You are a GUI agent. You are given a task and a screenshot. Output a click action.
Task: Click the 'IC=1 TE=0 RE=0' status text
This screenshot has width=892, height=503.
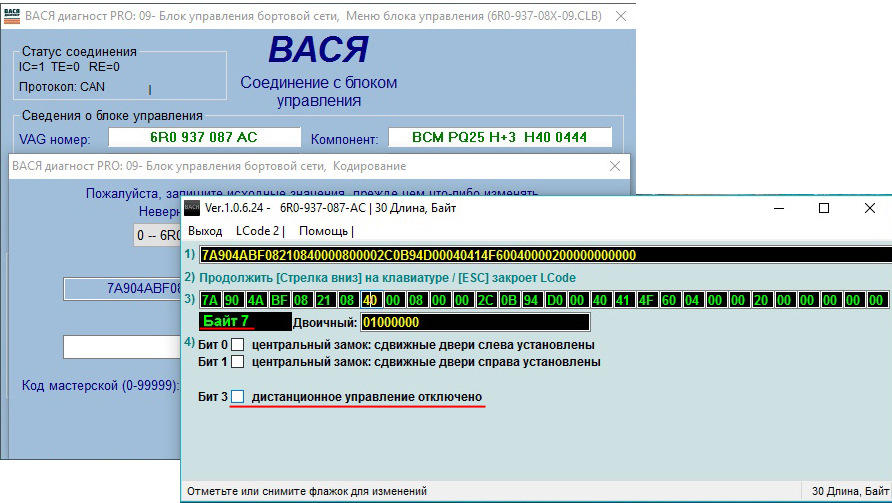point(69,67)
